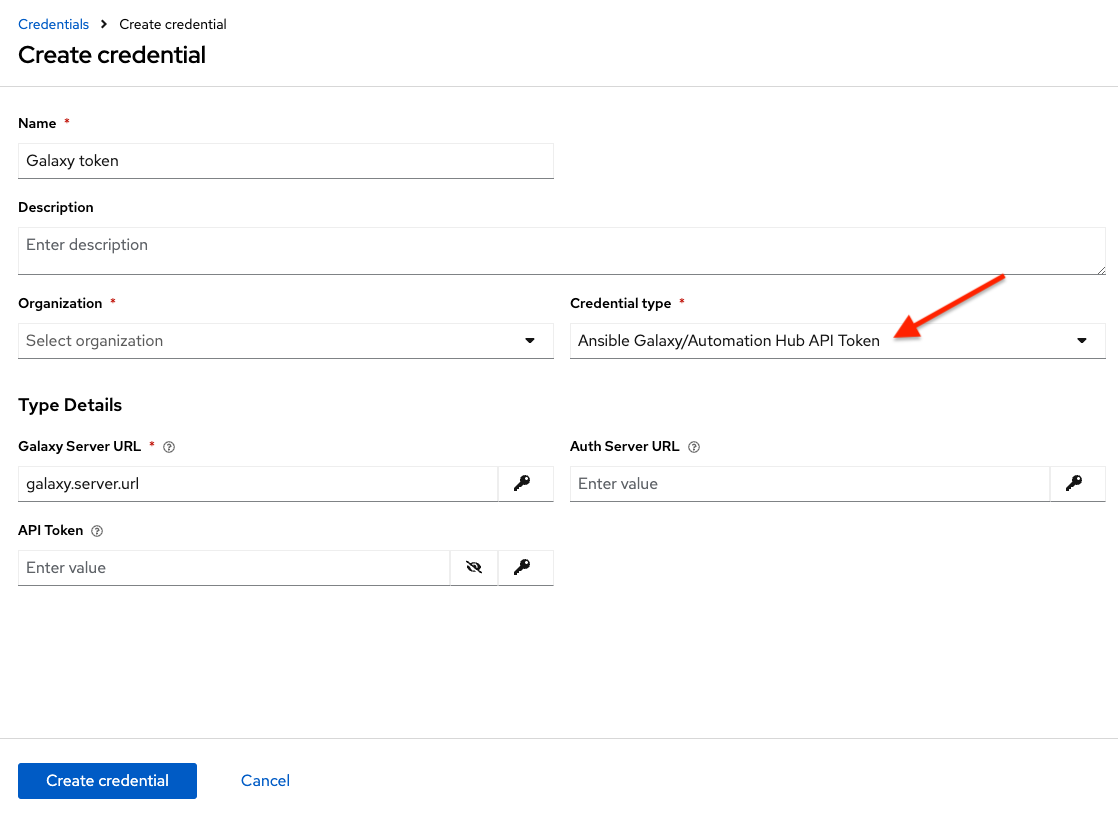The width and height of the screenshot is (1118, 814).
Task: Click the Credential type caret arrow
Action: point(1081,341)
